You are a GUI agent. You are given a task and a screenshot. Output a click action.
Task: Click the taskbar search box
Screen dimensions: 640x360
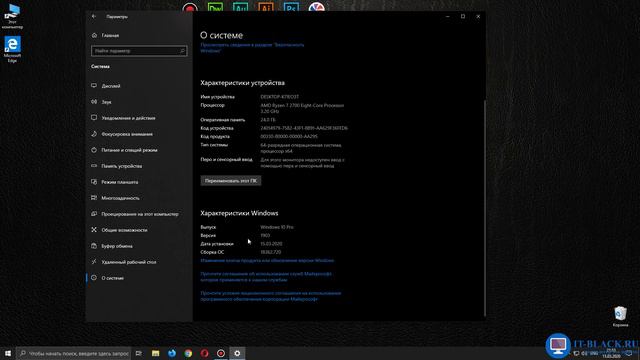[74, 353]
